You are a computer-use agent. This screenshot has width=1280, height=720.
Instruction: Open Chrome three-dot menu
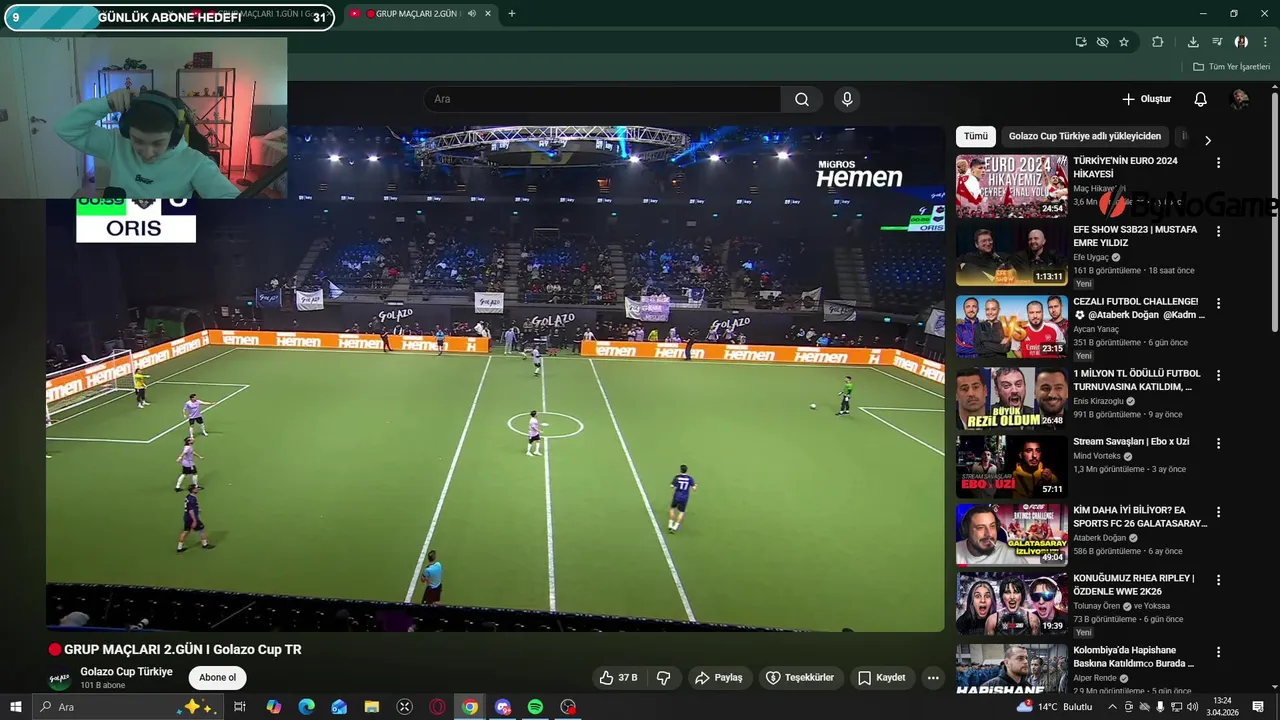pos(1265,42)
